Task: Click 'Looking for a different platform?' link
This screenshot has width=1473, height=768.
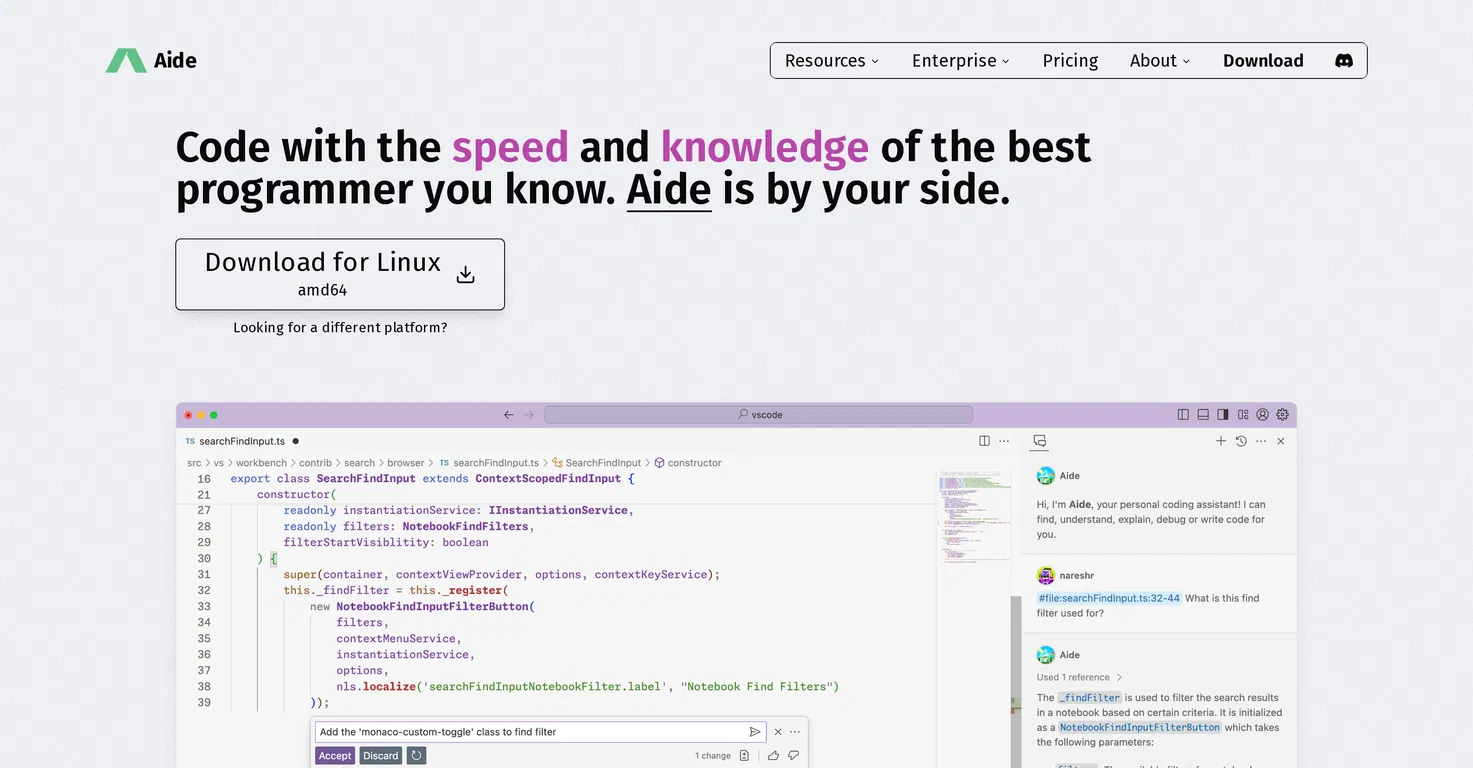Action: pyautogui.click(x=340, y=327)
